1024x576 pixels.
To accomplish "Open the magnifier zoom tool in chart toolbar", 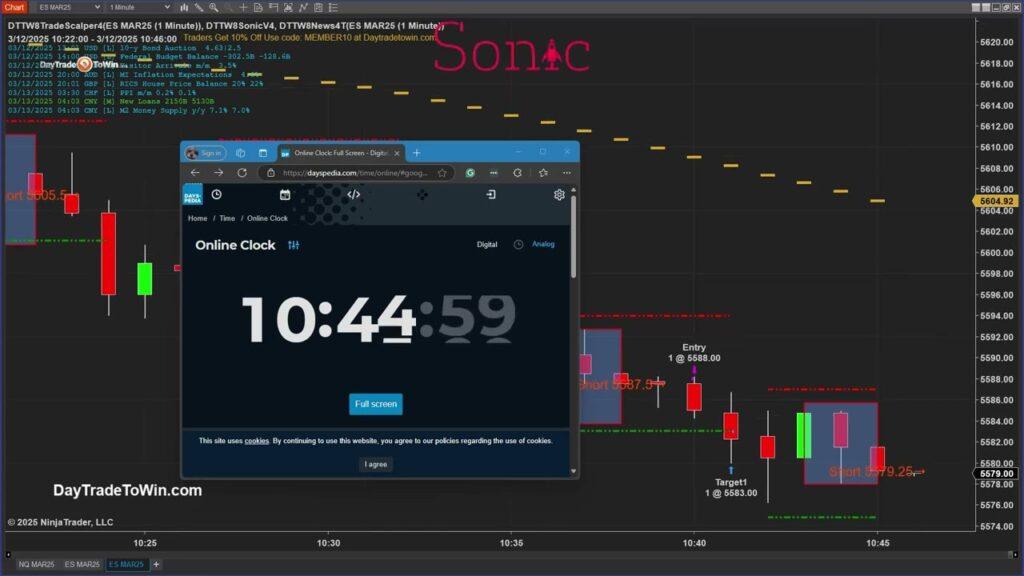I will coord(214,8).
